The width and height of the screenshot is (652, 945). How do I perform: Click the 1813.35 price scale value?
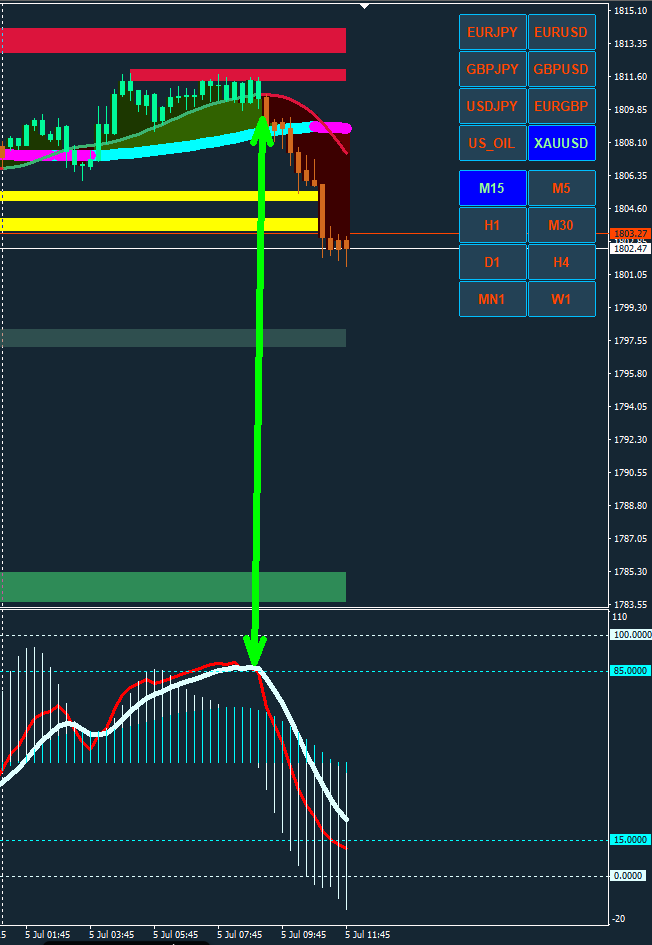tap(632, 44)
